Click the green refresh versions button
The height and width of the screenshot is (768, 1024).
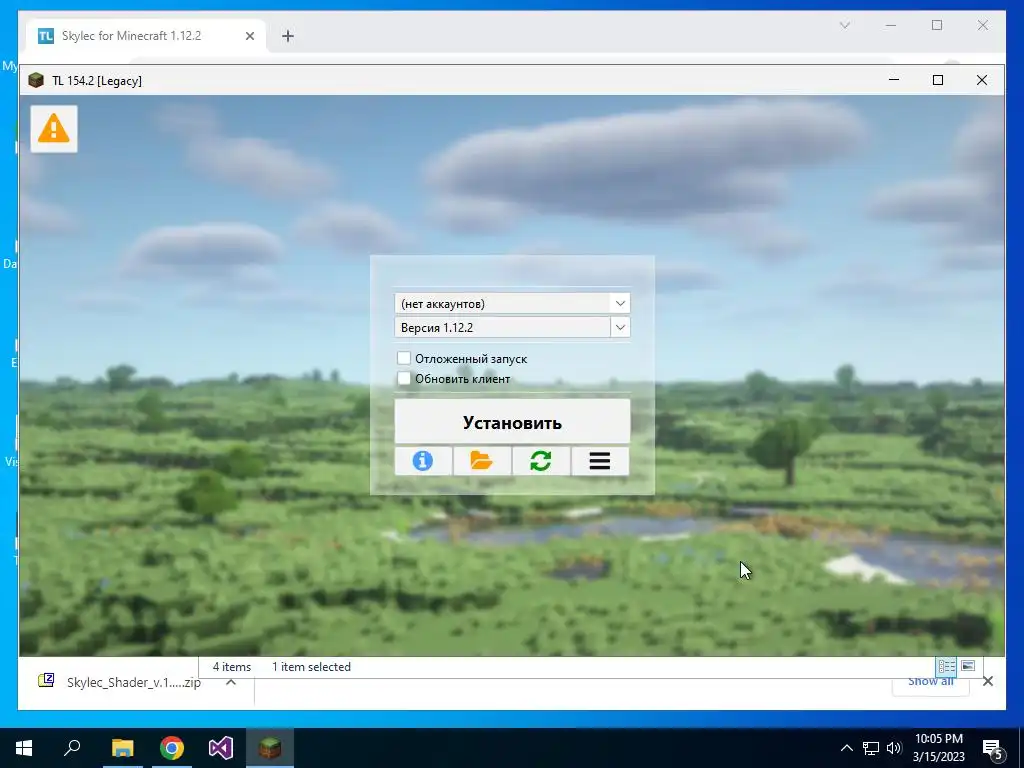pos(541,461)
